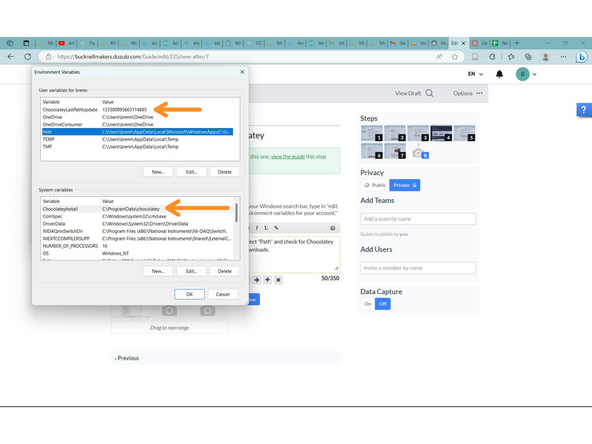Click Delete under System variables
The width and height of the screenshot is (592, 444).
tap(225, 271)
